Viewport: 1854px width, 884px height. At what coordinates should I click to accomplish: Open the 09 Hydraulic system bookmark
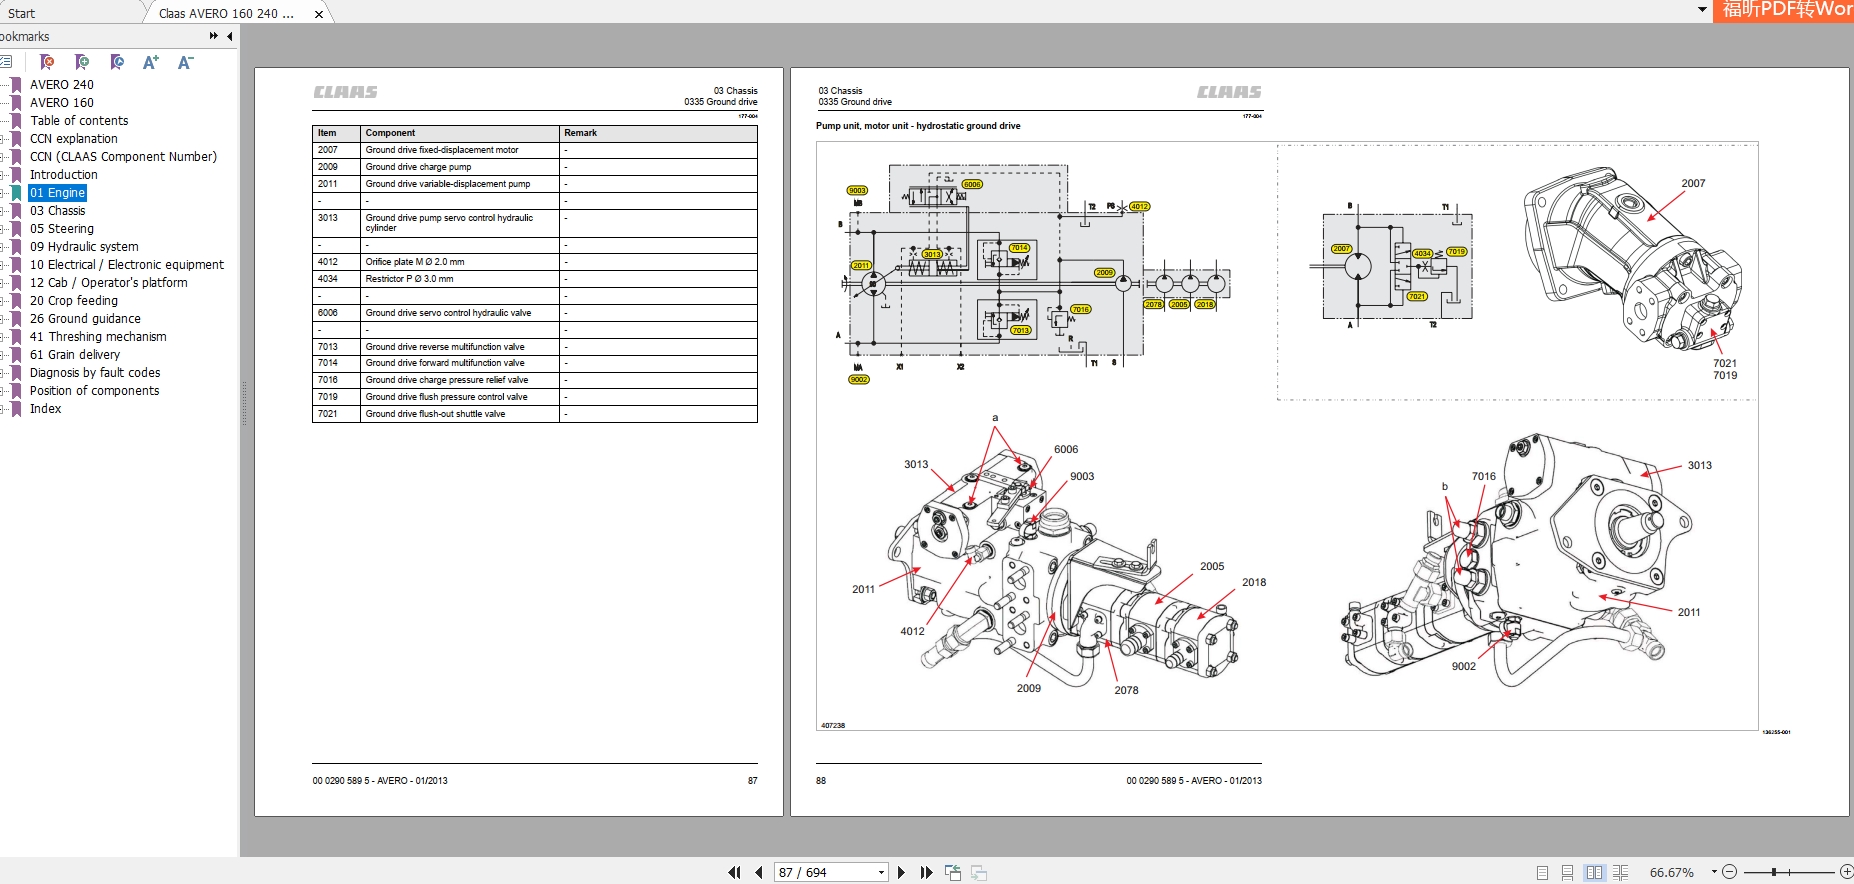pyautogui.click(x=84, y=247)
